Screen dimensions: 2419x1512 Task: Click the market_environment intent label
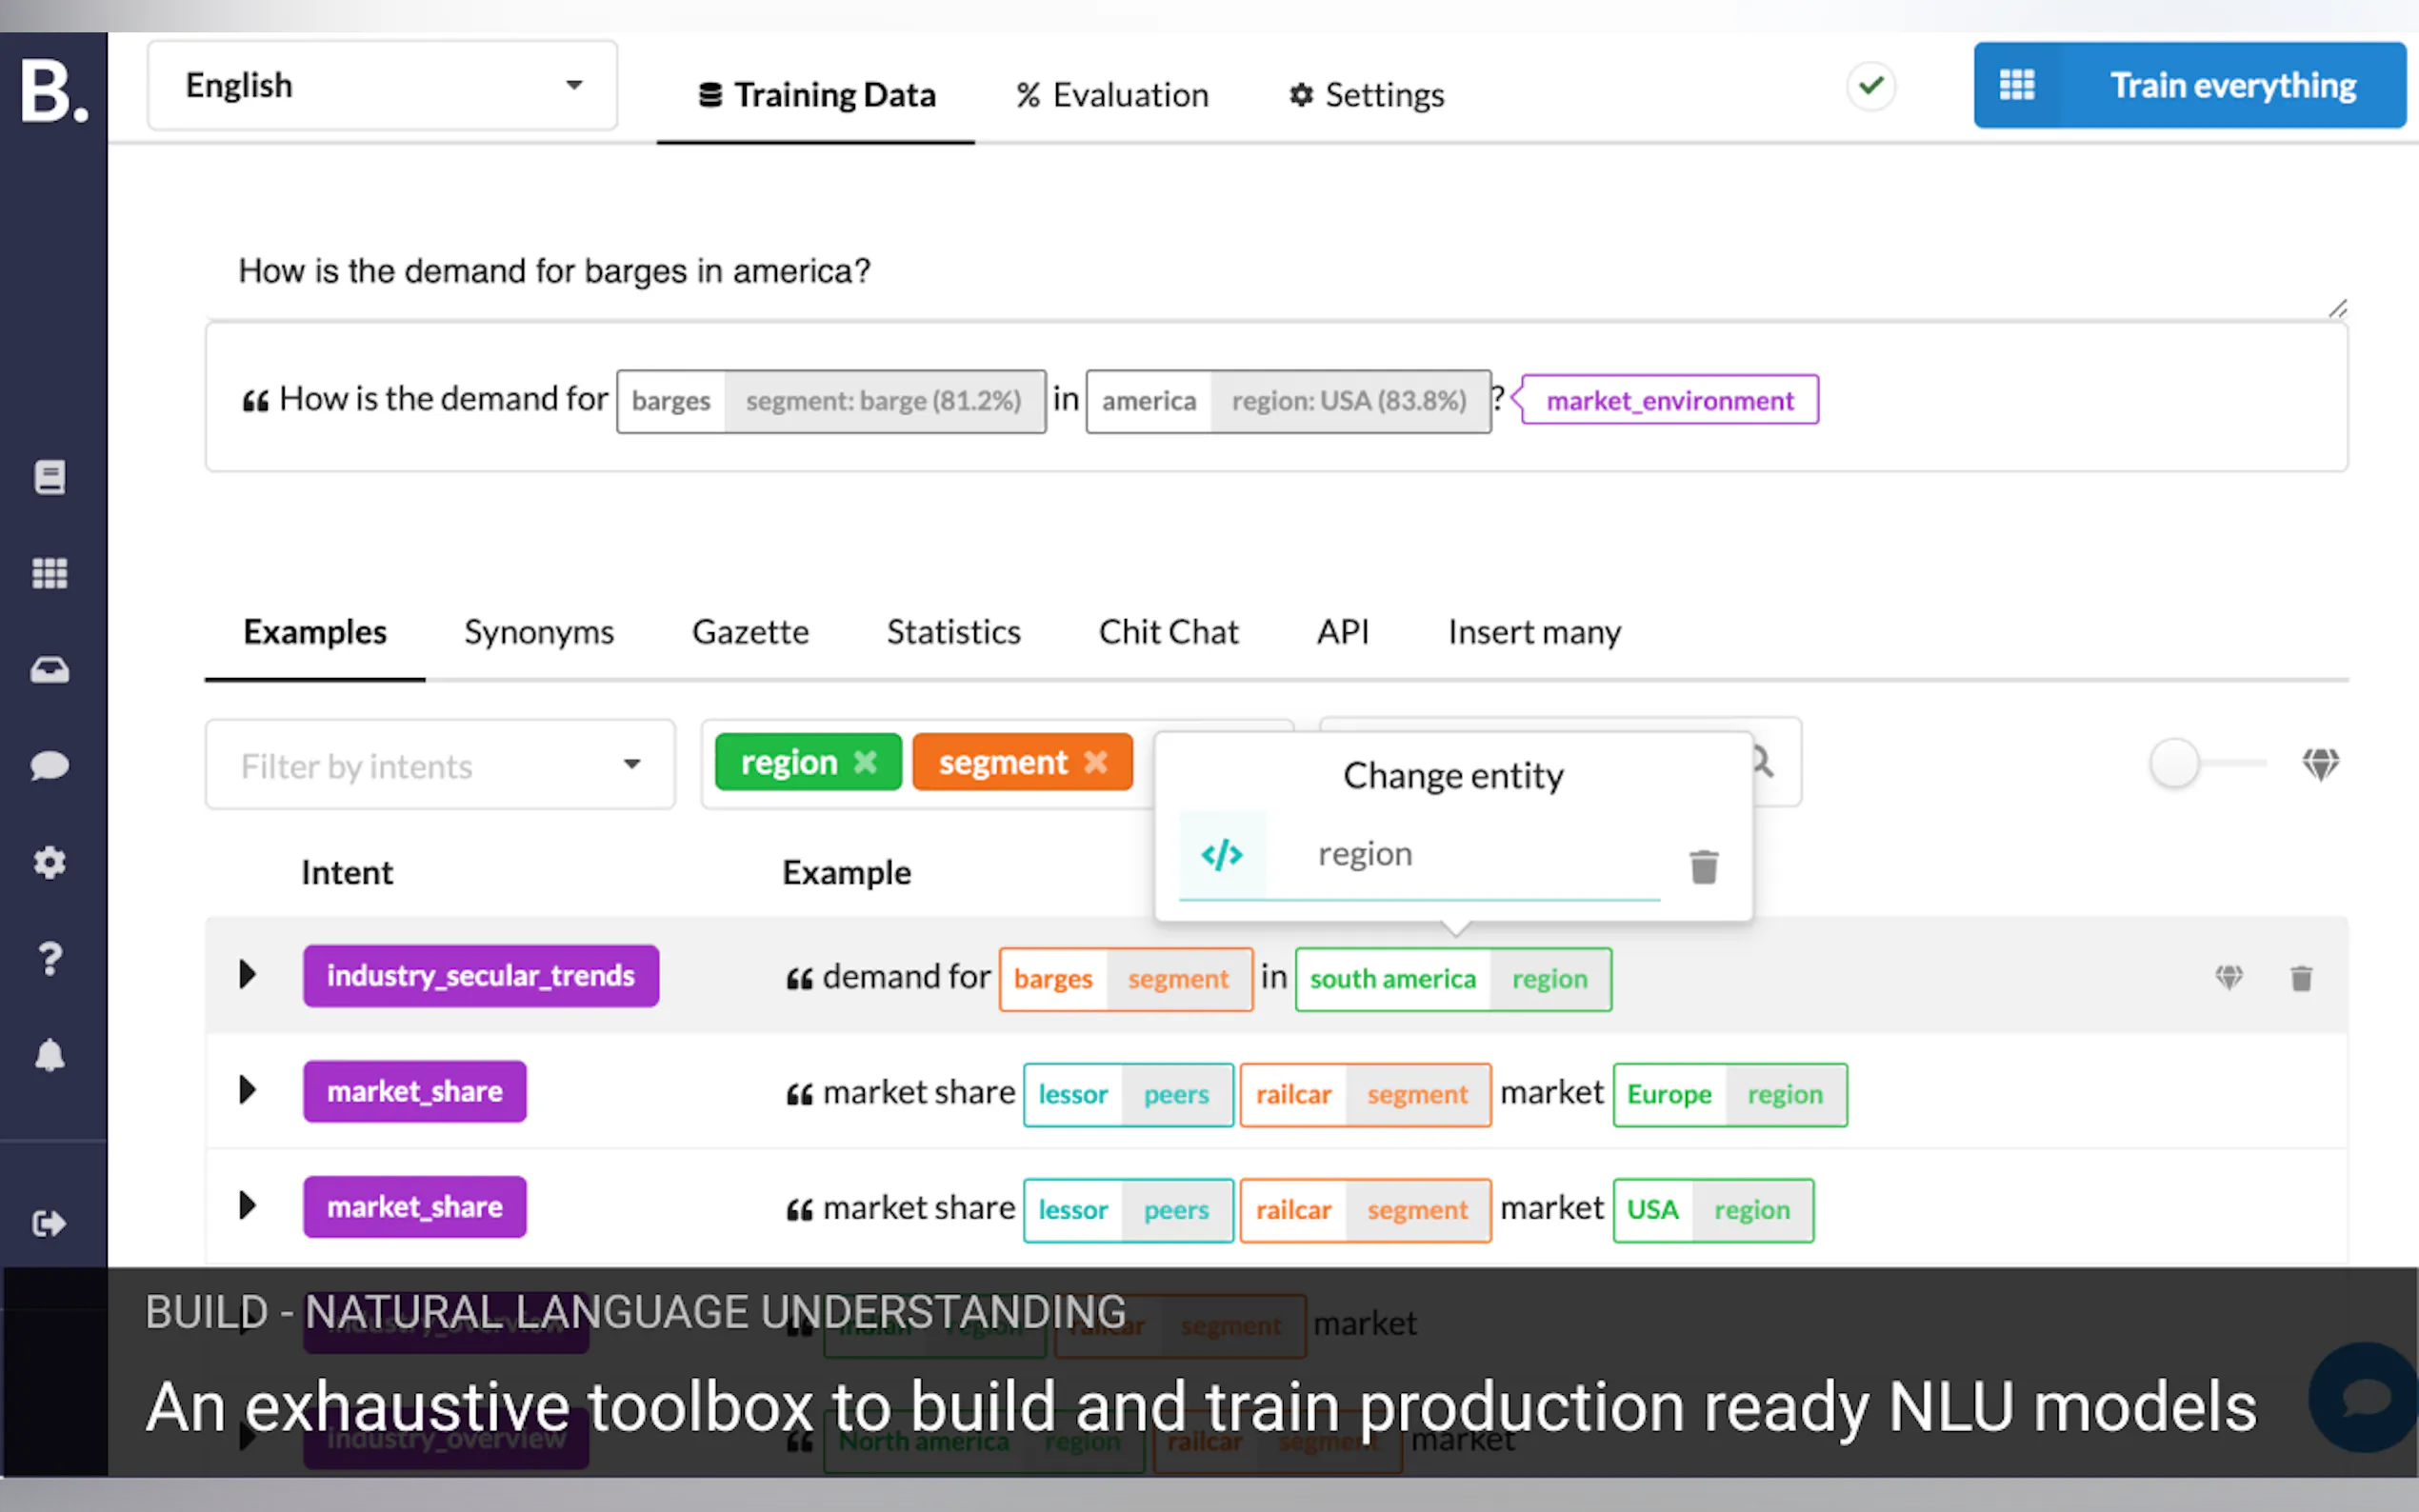[x=1669, y=400]
